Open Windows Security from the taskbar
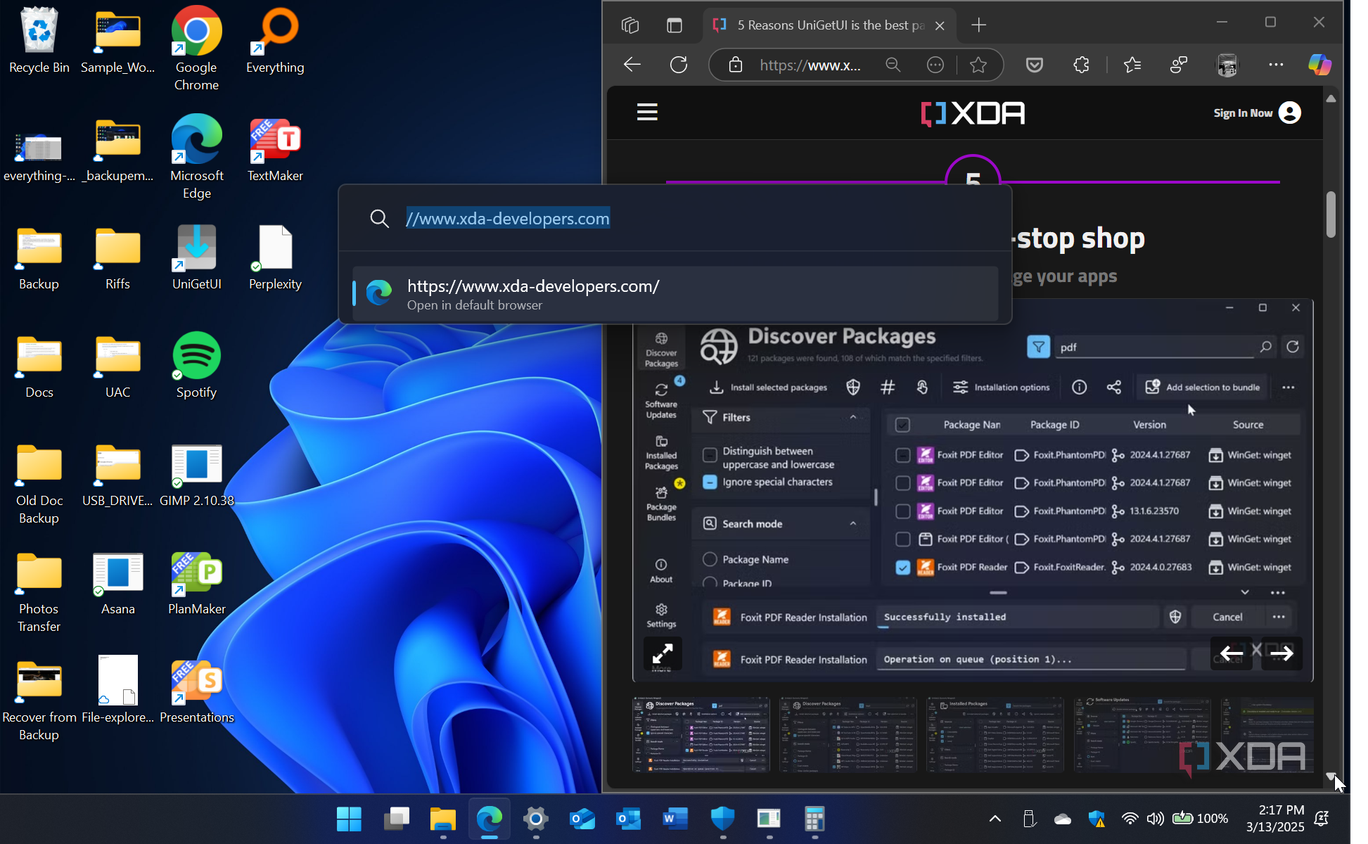Image resolution: width=1368 pixels, height=844 pixels. pyautogui.click(x=722, y=819)
